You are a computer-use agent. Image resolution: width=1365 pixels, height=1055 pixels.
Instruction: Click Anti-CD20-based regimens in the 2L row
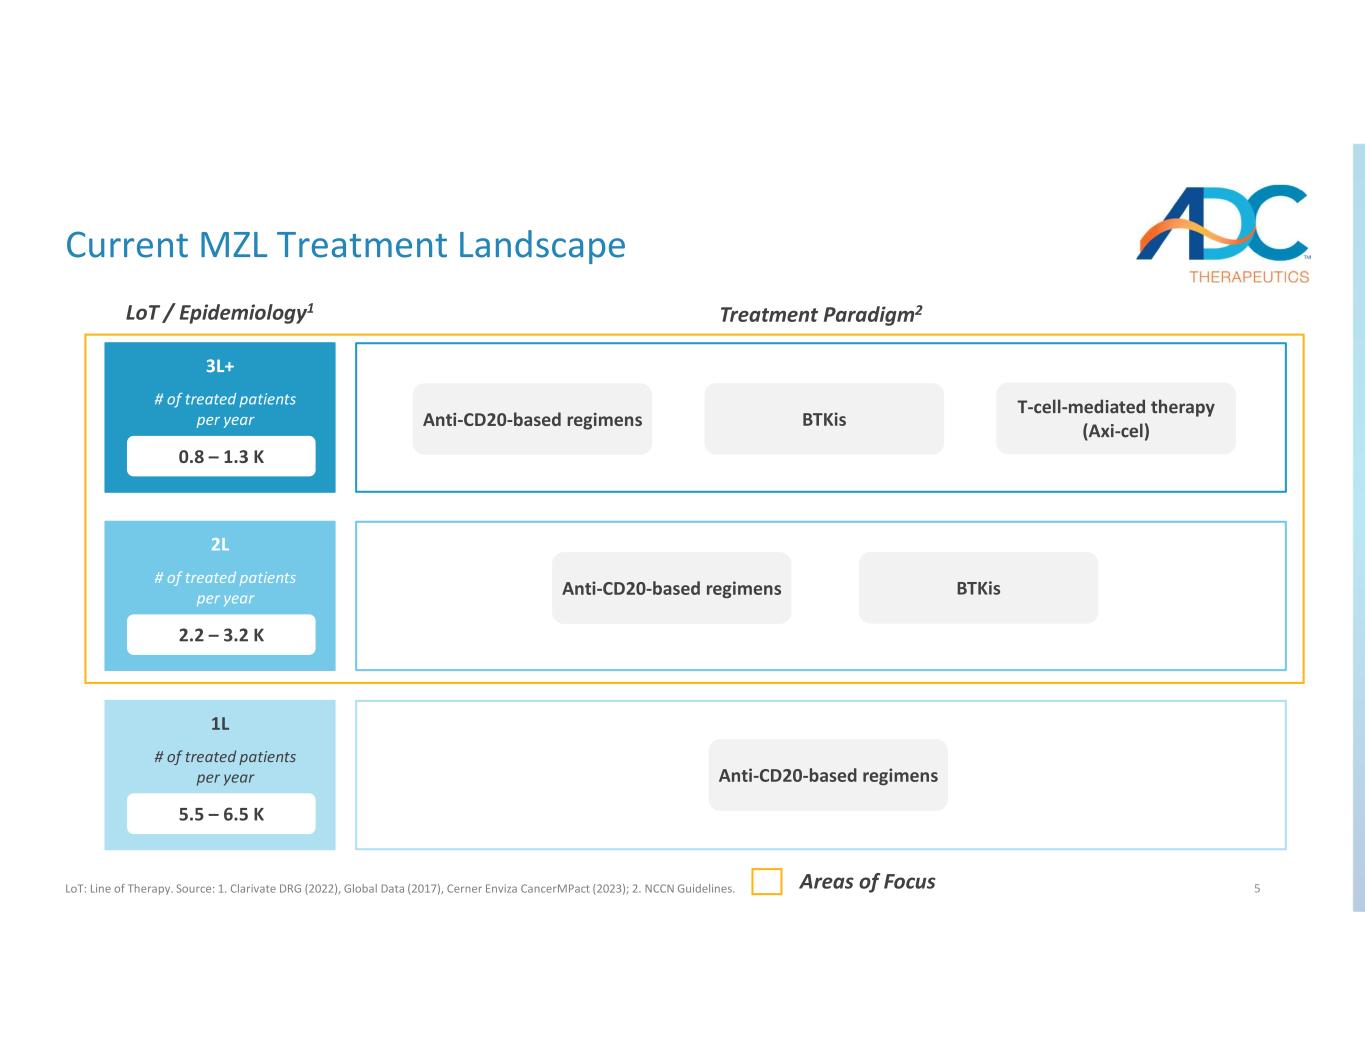click(671, 589)
